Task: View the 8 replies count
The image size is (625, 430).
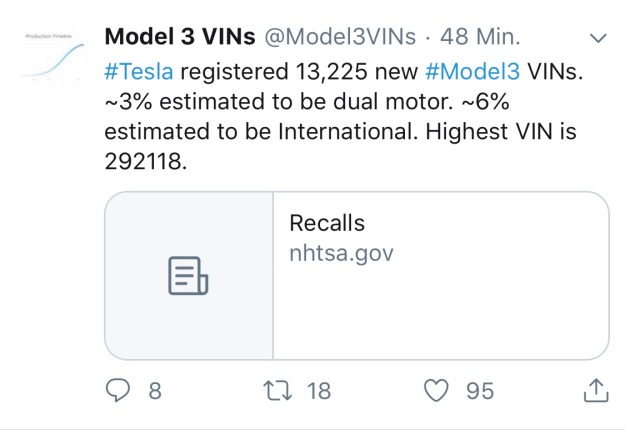Action: click(x=154, y=391)
